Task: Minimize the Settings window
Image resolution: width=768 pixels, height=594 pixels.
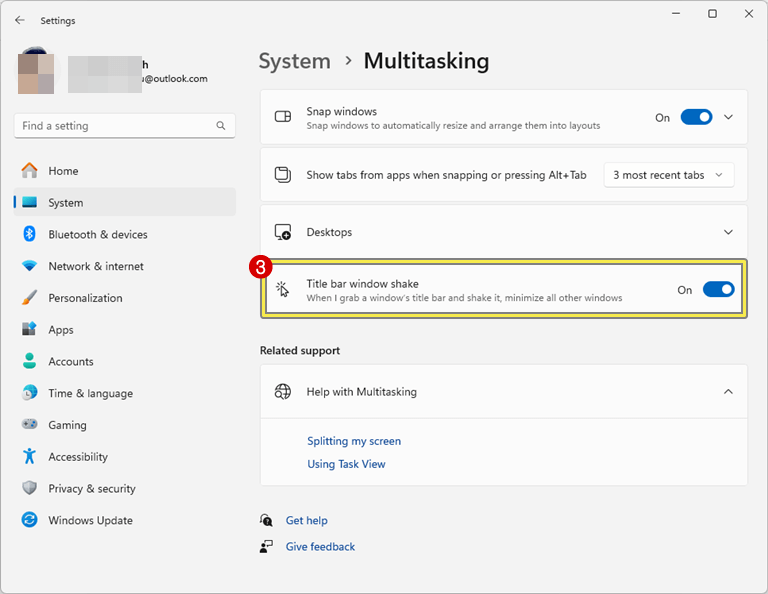Action: [x=676, y=13]
